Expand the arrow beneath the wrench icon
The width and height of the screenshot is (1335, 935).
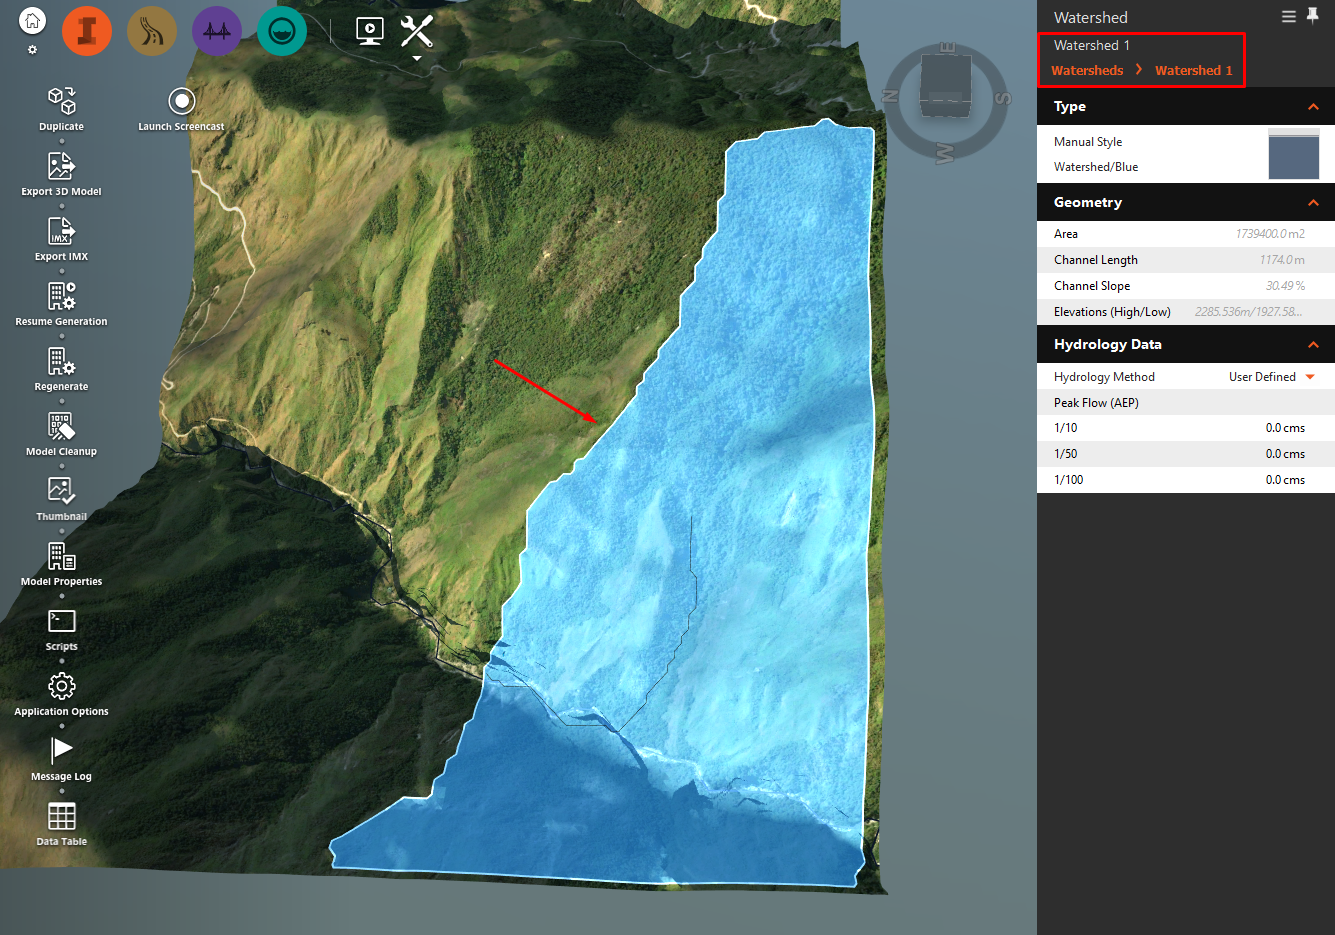click(x=417, y=58)
